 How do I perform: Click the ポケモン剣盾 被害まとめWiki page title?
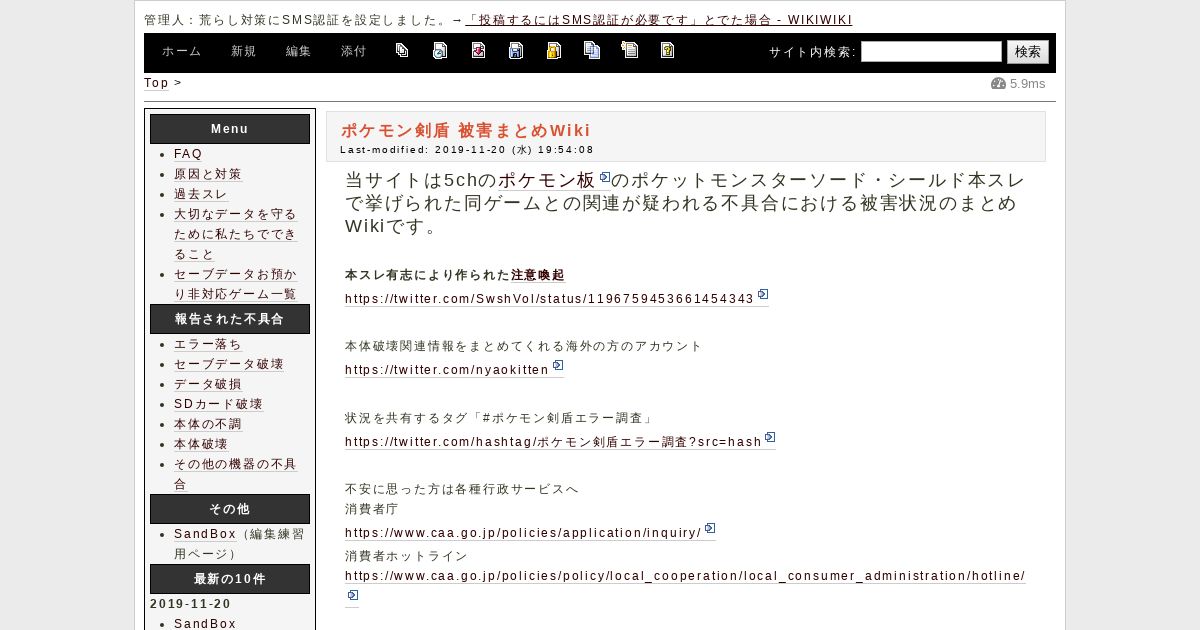click(466, 130)
